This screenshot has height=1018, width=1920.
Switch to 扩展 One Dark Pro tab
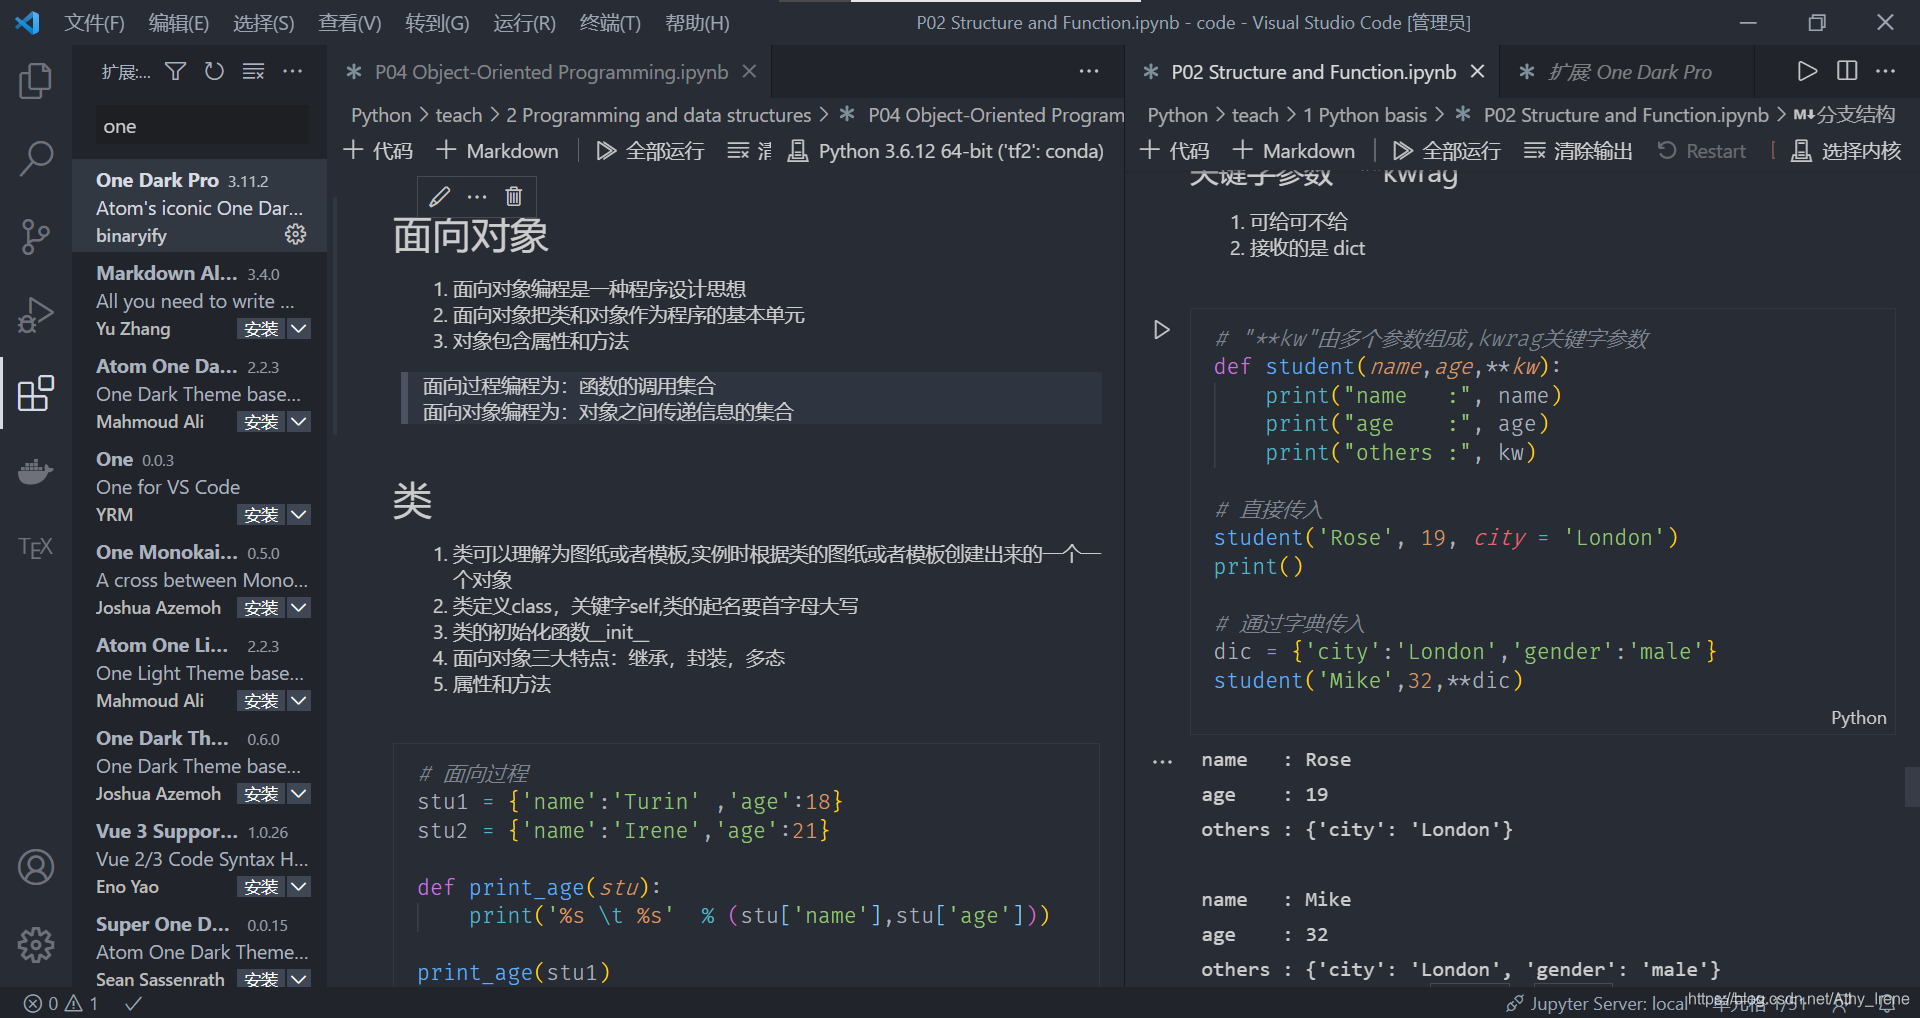1629,72
